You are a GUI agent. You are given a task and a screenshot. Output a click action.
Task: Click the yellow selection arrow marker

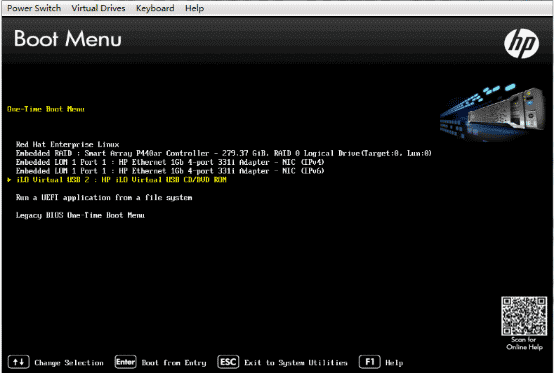tap(10, 180)
